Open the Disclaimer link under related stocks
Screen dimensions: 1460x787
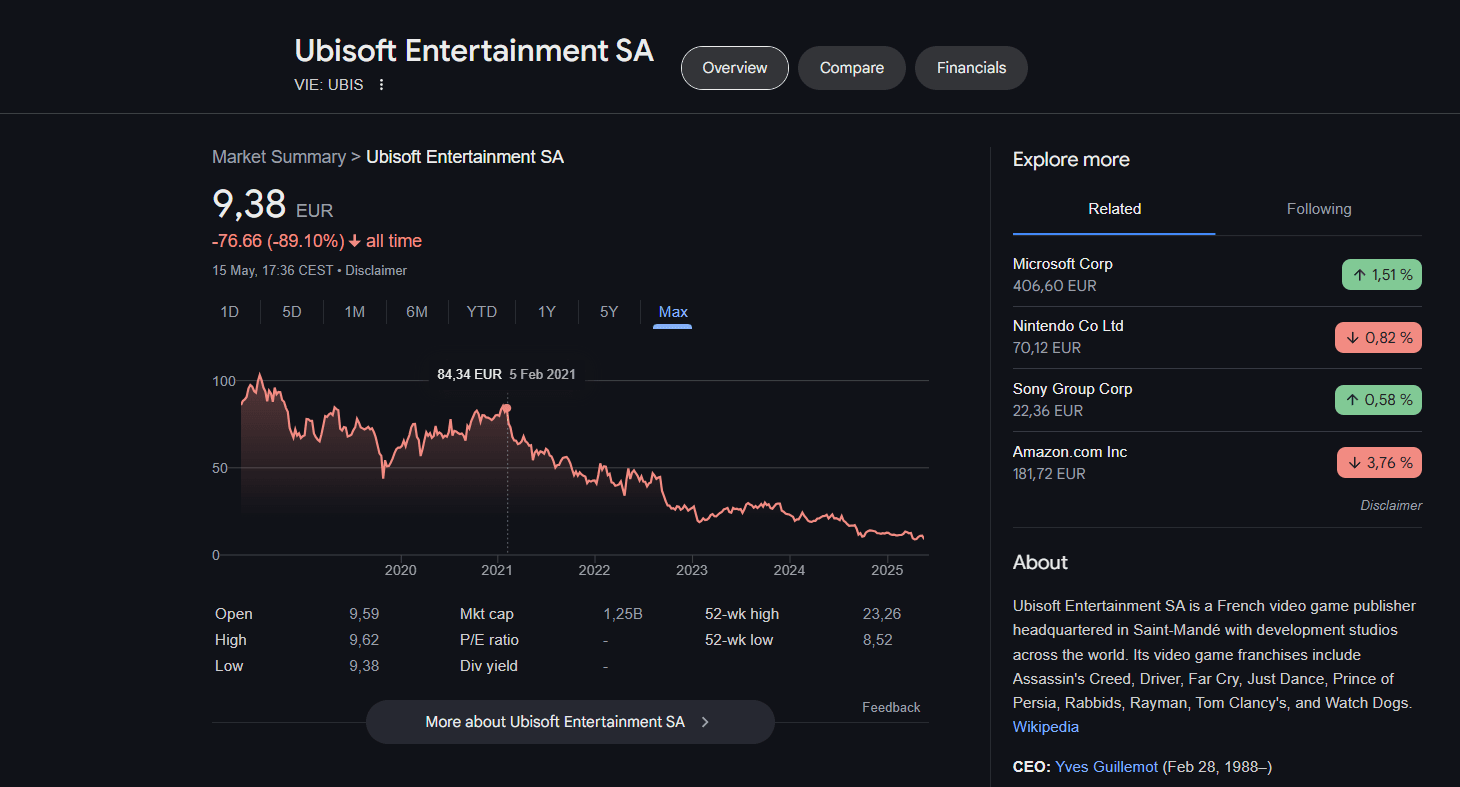1391,506
